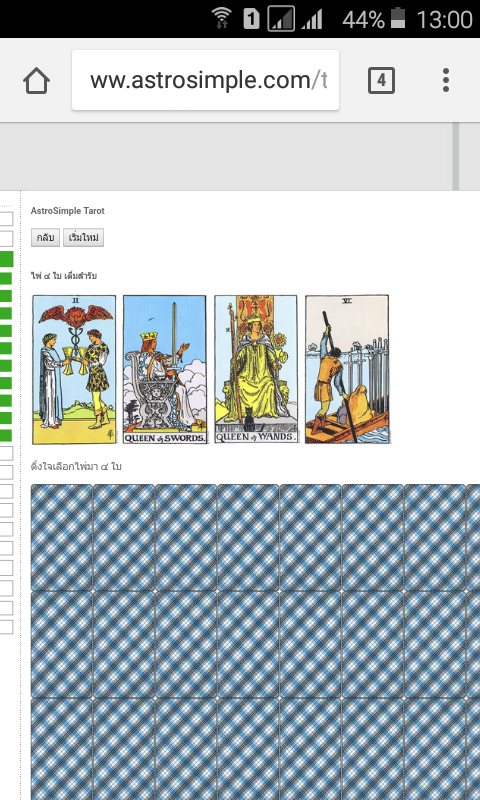Click the กลับ (back) button

click(x=45, y=238)
